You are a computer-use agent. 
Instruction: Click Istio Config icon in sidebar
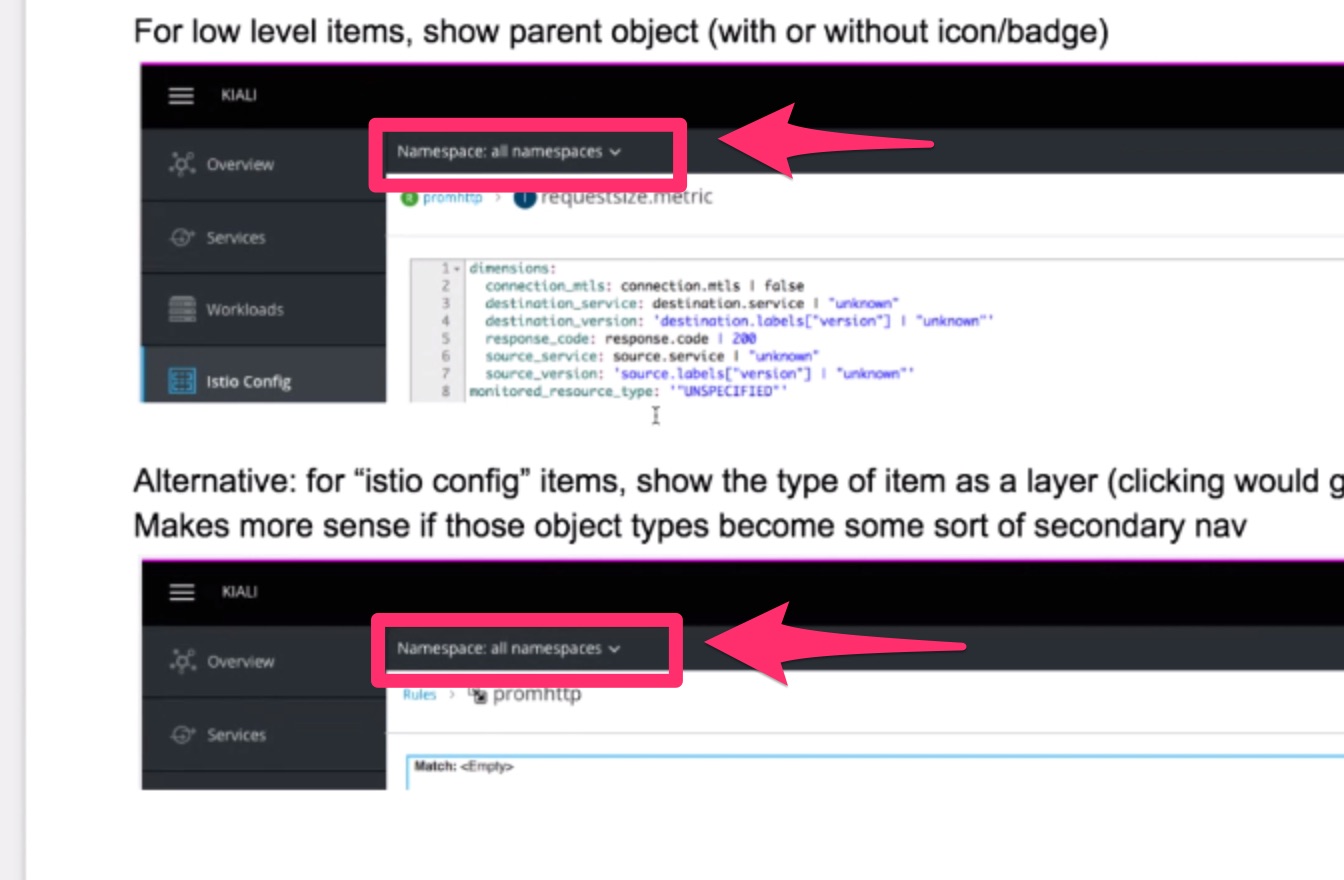[182, 381]
